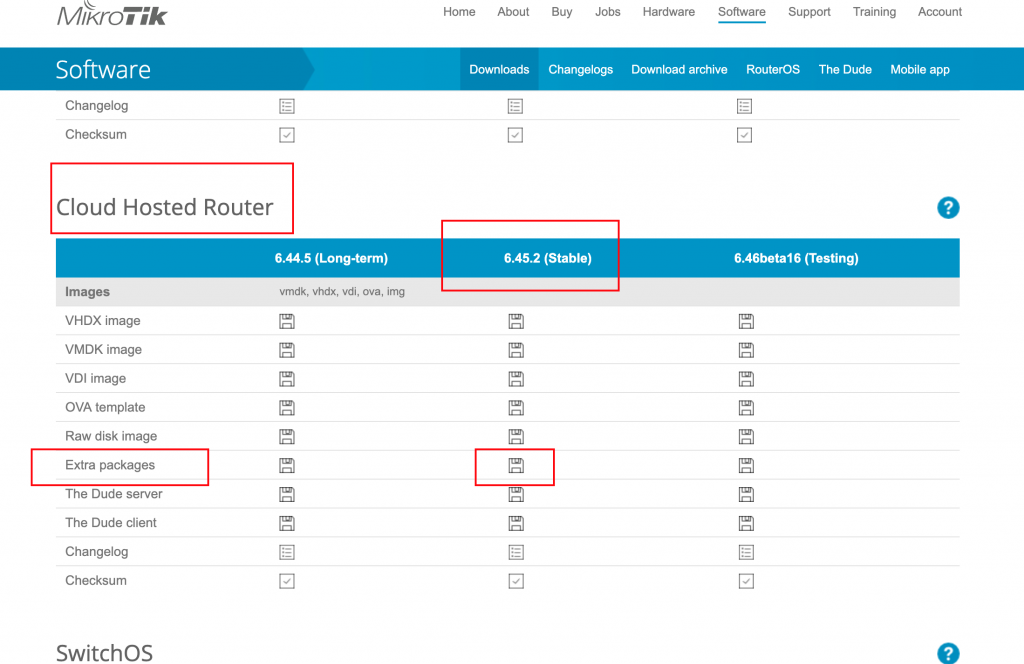Download The Dude server for 6.46beta16 Testing
Viewport: 1024px width, 664px height.
pyautogui.click(x=746, y=494)
